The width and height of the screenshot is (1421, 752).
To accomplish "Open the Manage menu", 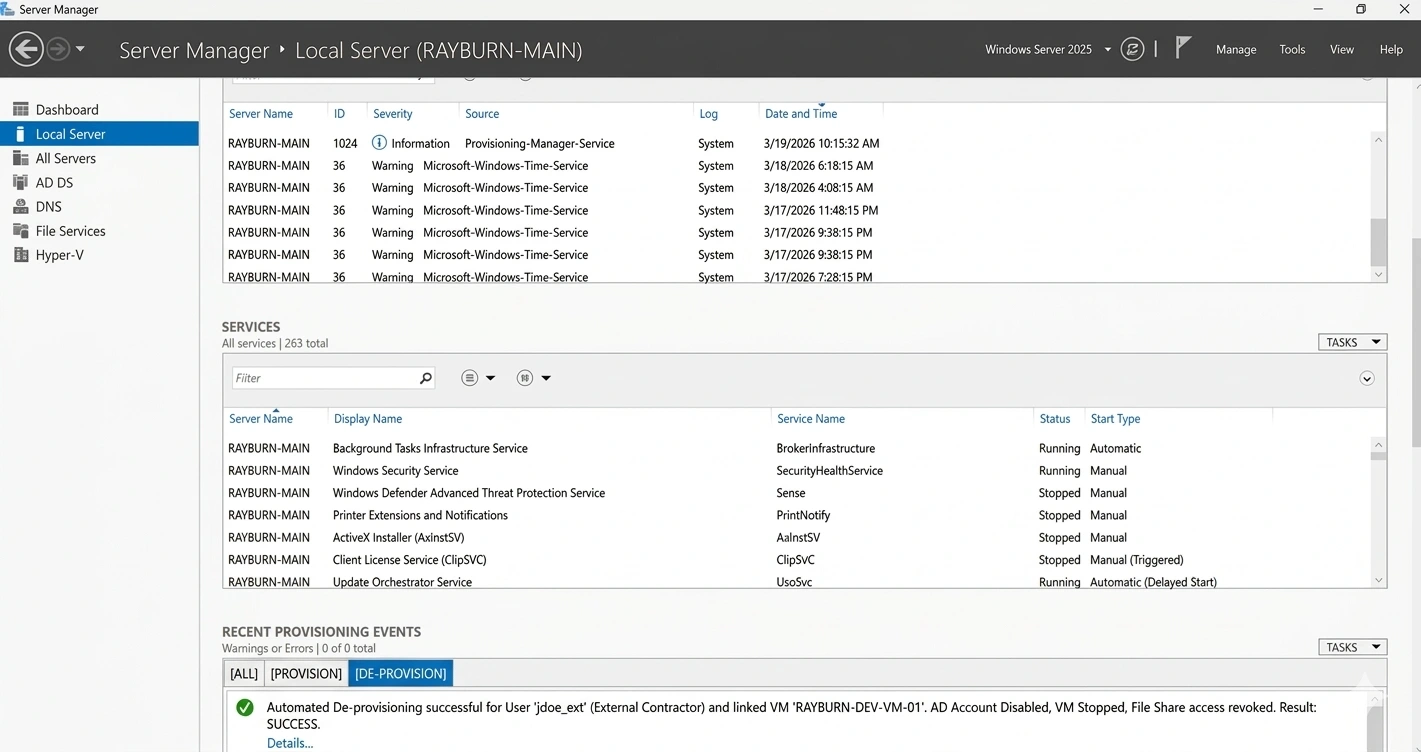I will click(1235, 49).
